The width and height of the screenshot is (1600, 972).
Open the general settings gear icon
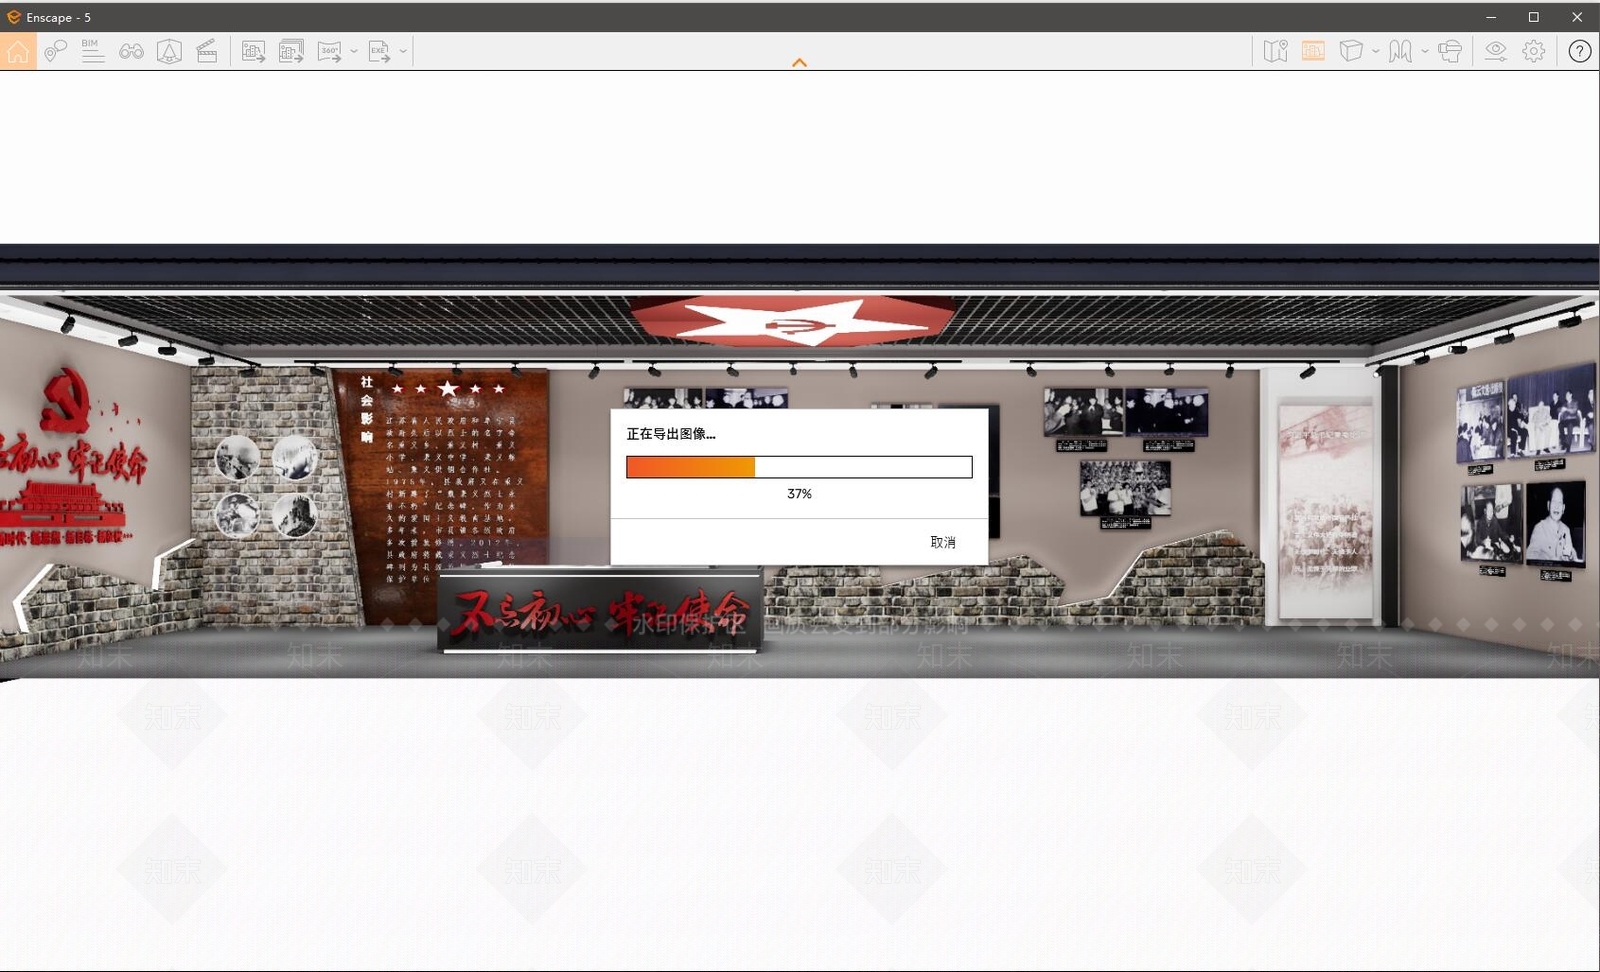click(x=1534, y=51)
